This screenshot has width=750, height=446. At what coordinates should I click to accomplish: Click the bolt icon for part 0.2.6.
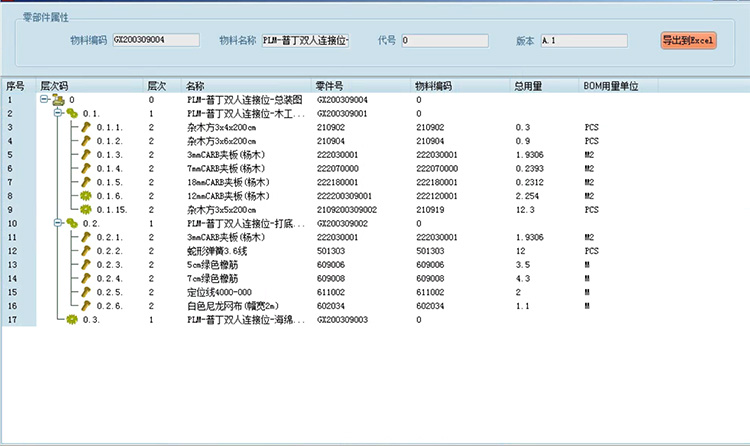(x=87, y=305)
